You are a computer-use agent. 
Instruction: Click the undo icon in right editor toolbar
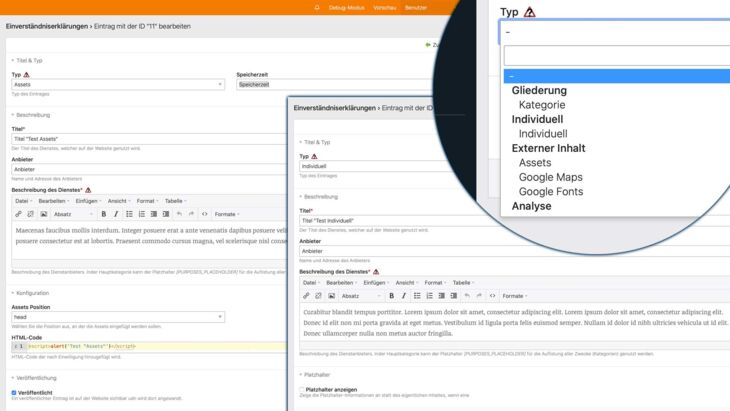(x=466, y=296)
